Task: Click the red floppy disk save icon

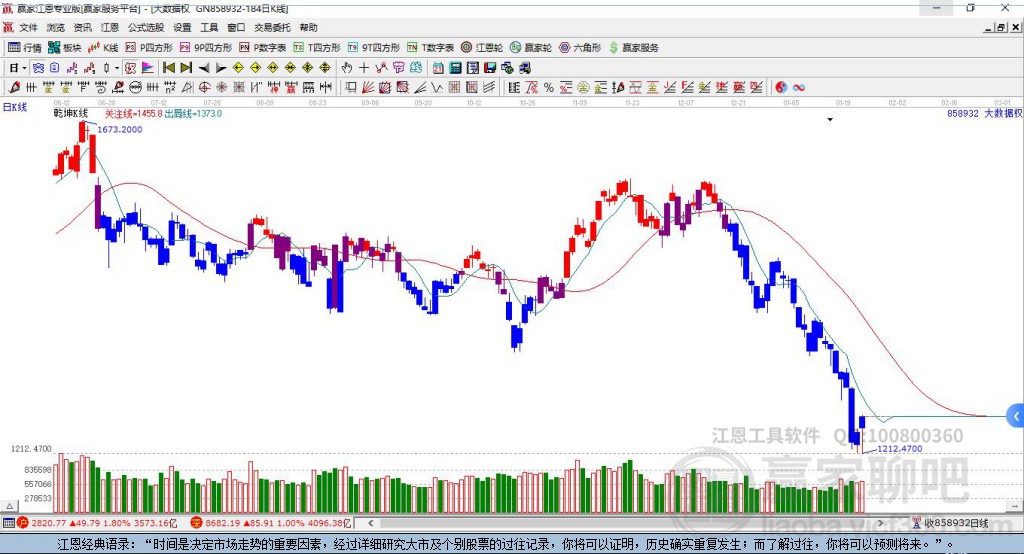Action: point(490,68)
